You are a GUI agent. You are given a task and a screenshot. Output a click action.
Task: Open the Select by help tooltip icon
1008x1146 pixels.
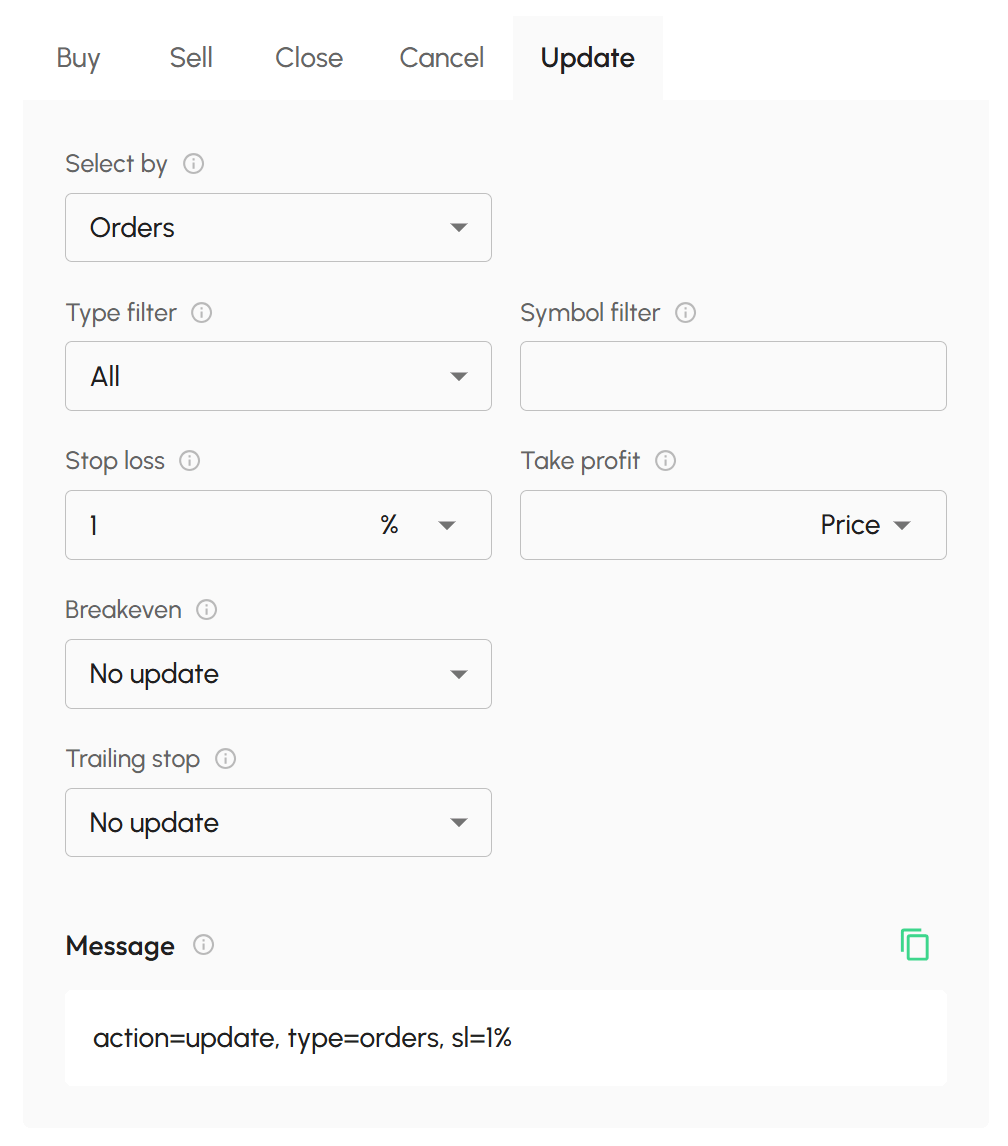(x=194, y=164)
